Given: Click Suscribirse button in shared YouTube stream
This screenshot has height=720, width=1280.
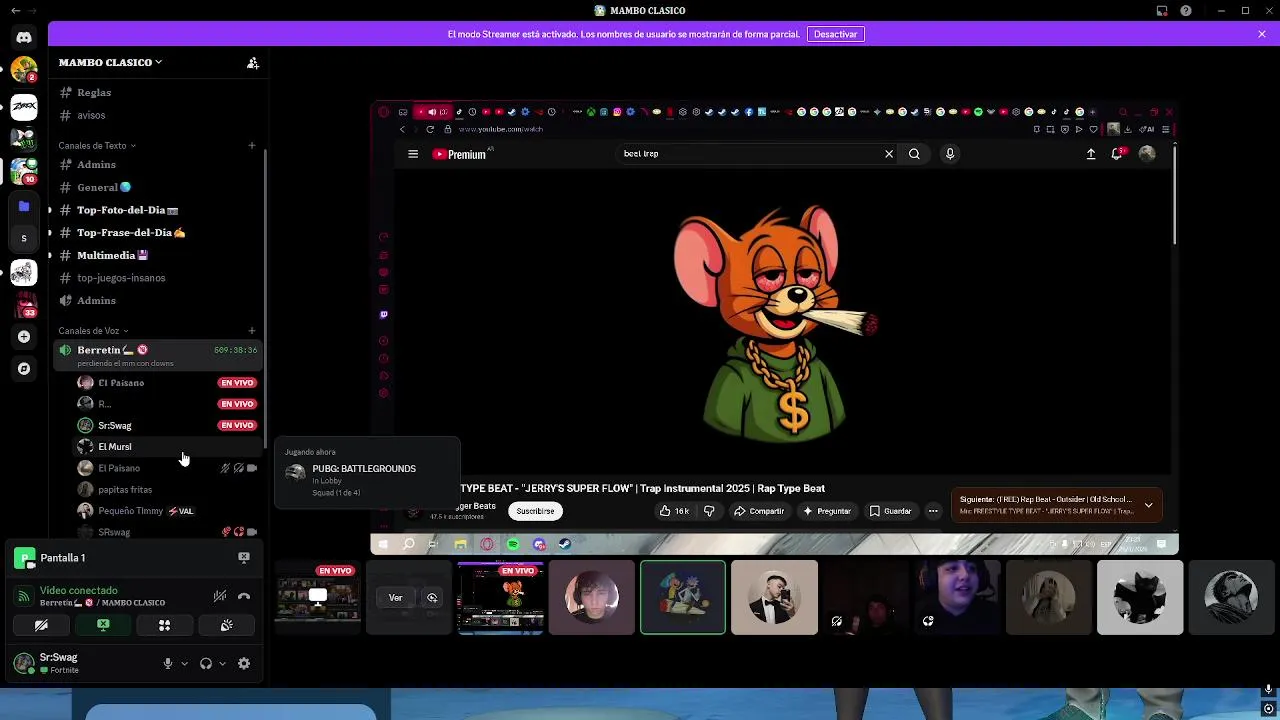Looking at the screenshot, I should click(535, 511).
